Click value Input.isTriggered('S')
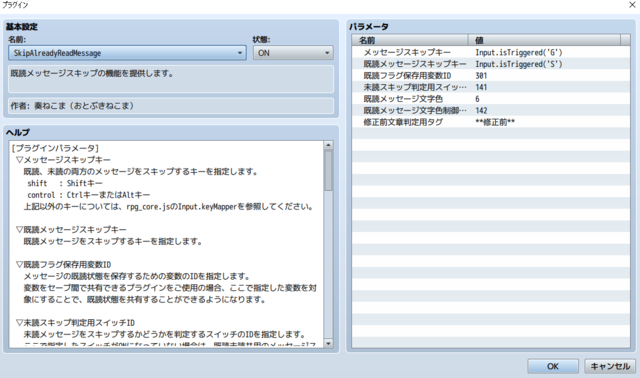The height and width of the screenshot is (378, 640). [x=518, y=64]
